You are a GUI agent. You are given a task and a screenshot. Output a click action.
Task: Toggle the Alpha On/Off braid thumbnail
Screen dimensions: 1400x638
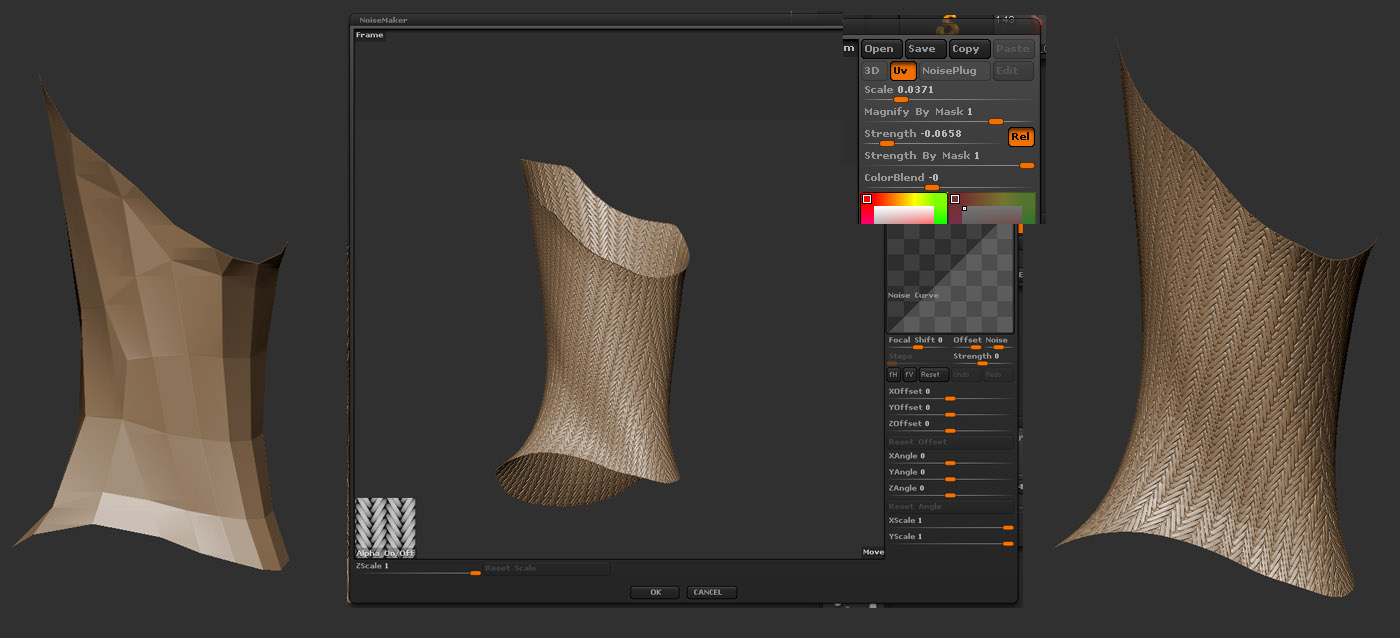(x=385, y=528)
